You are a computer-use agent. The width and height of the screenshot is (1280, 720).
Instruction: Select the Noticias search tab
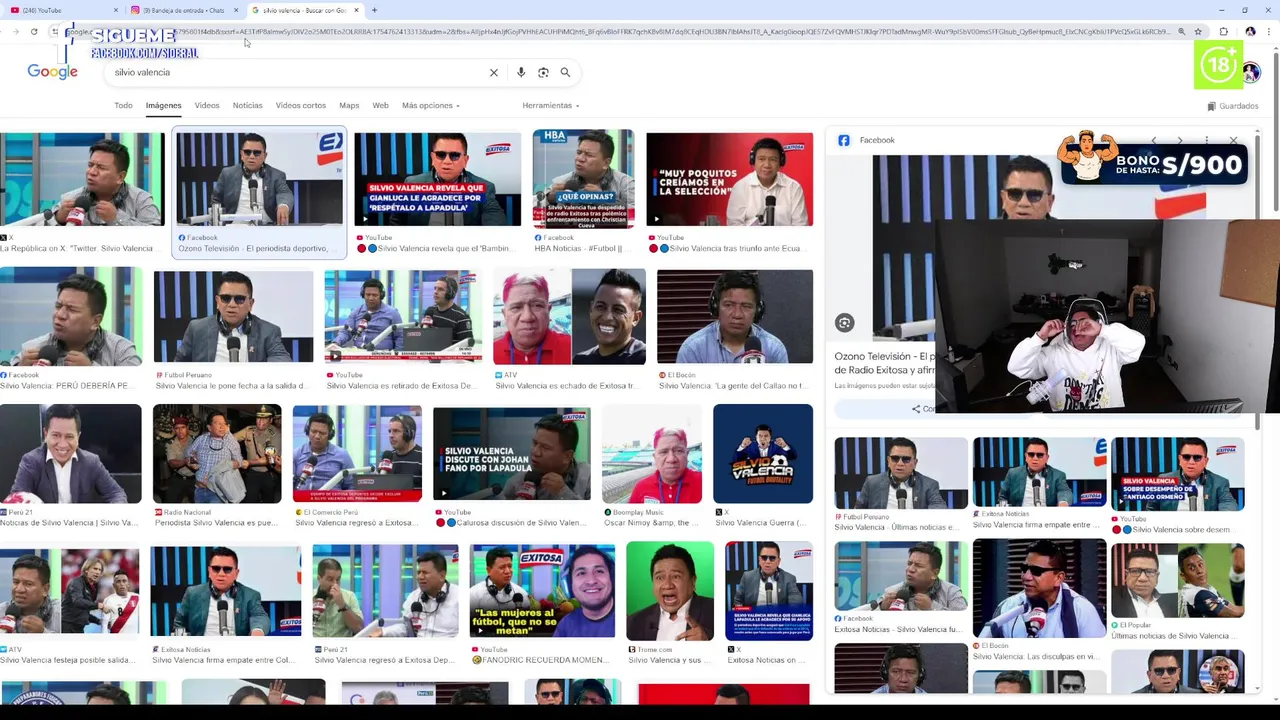coord(247,105)
